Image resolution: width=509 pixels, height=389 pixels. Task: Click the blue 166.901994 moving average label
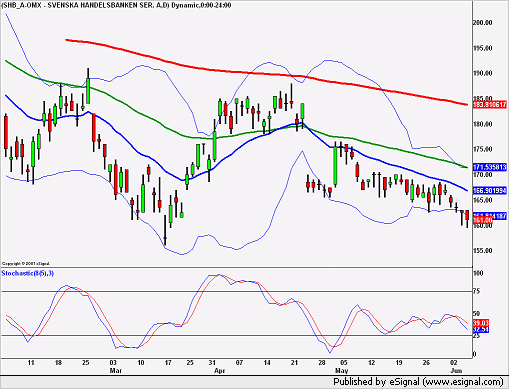point(490,191)
